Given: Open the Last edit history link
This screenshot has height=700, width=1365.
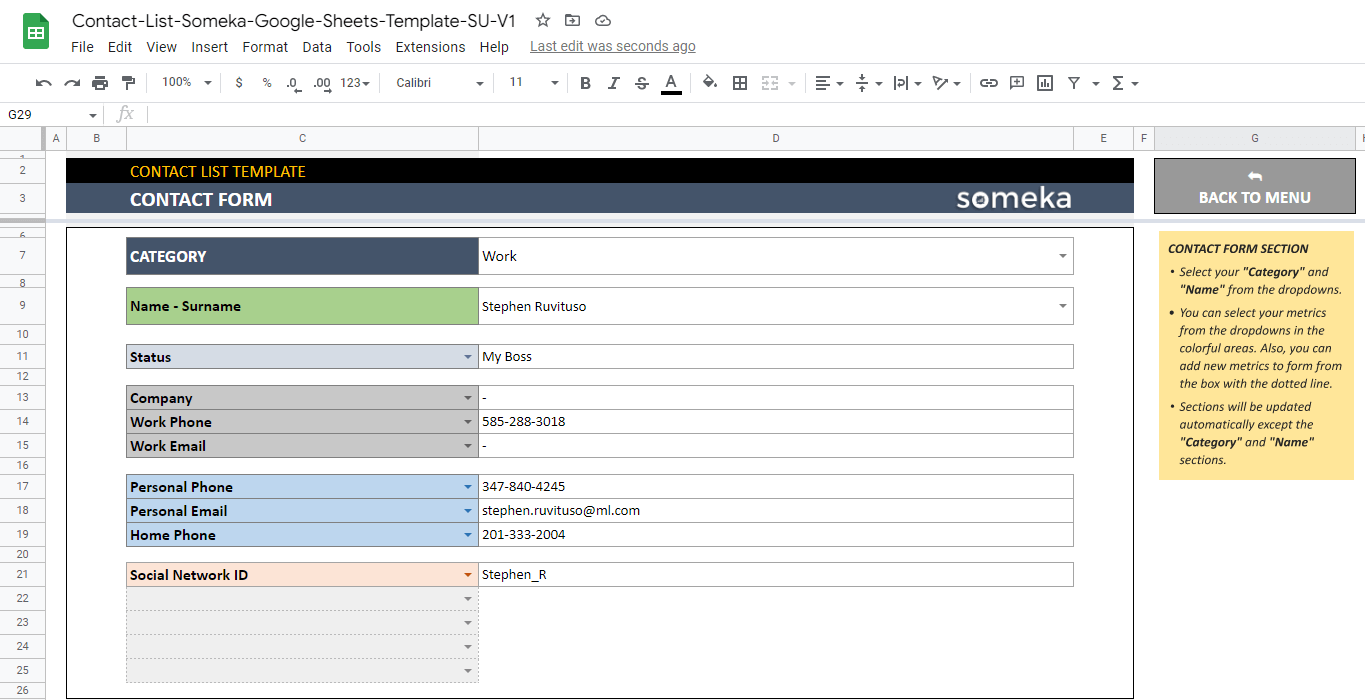Looking at the screenshot, I should pyautogui.click(x=613, y=46).
